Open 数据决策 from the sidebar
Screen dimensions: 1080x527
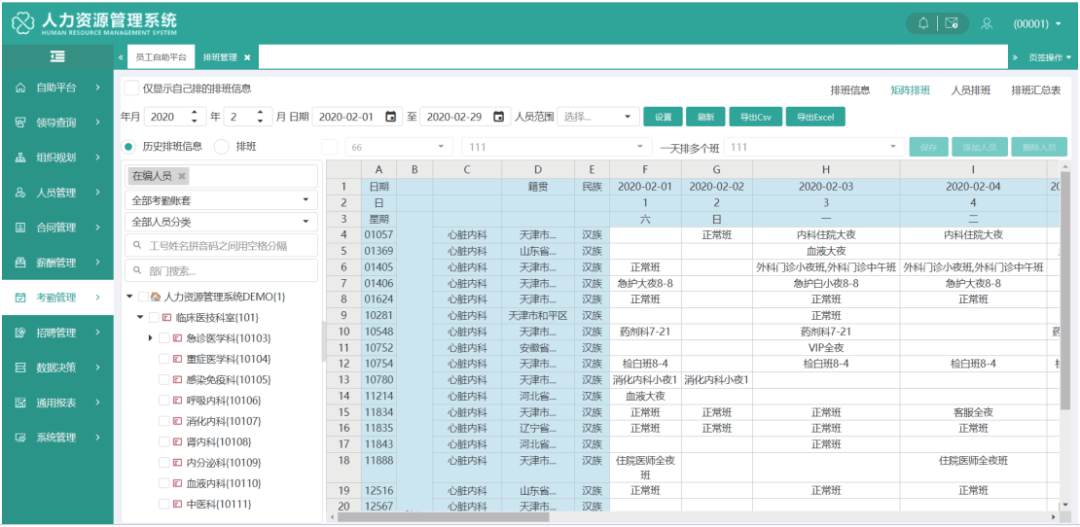tap(55, 368)
